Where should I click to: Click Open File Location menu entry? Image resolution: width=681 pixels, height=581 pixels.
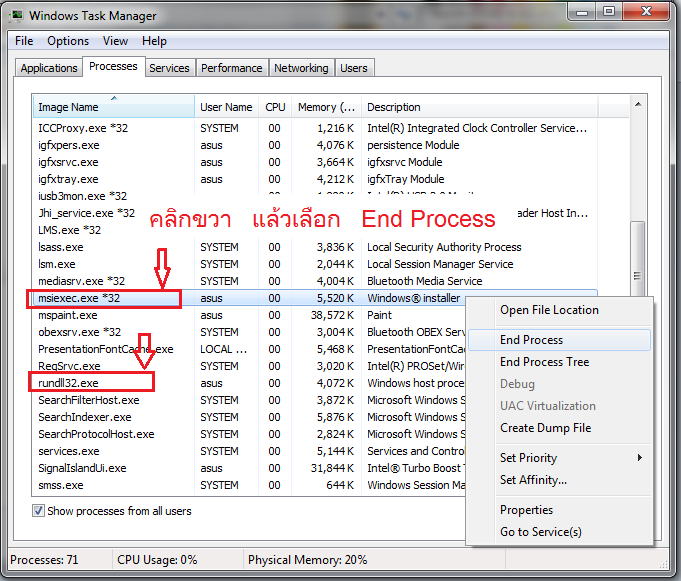[x=549, y=310]
